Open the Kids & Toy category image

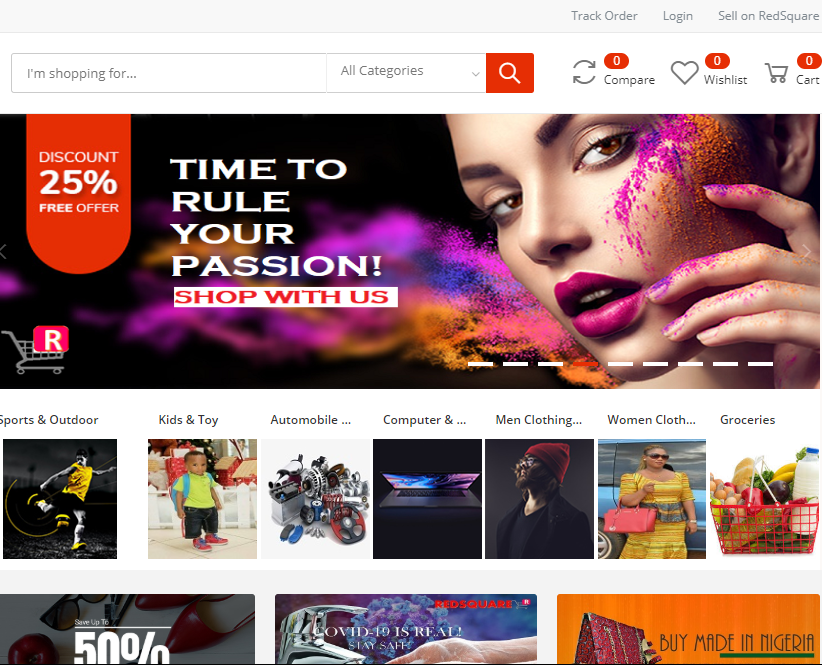(x=202, y=498)
